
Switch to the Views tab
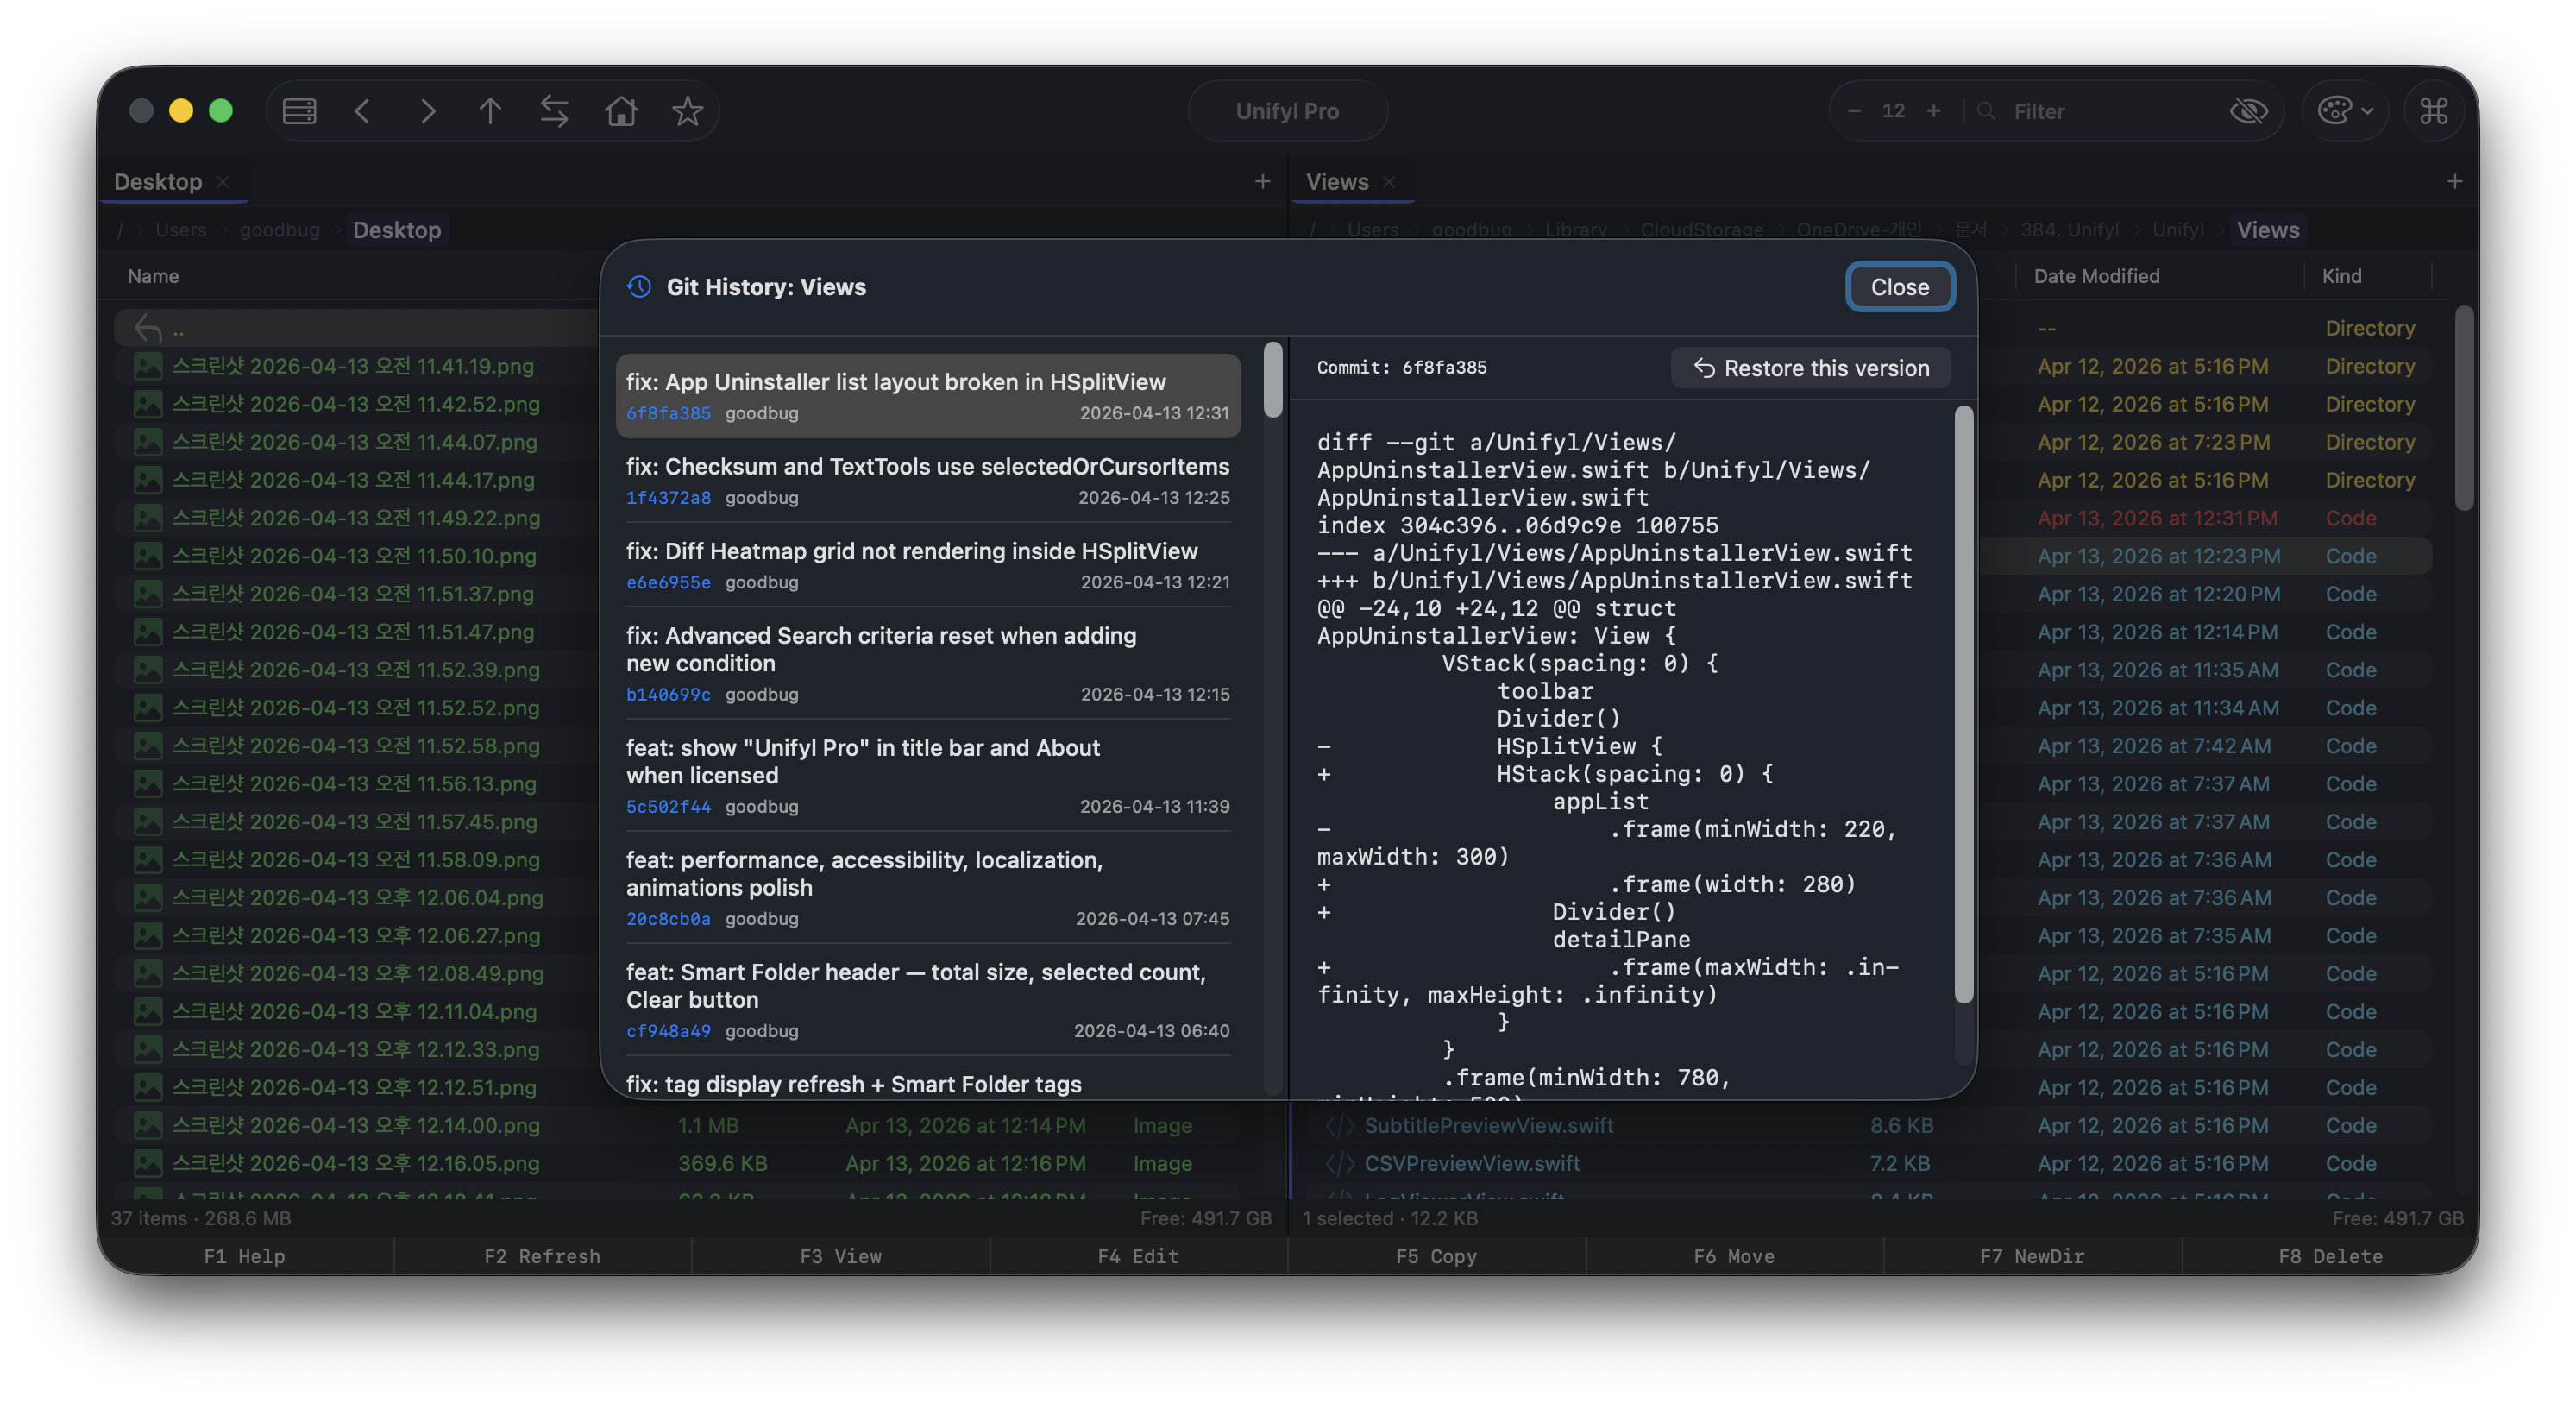[x=1336, y=181]
